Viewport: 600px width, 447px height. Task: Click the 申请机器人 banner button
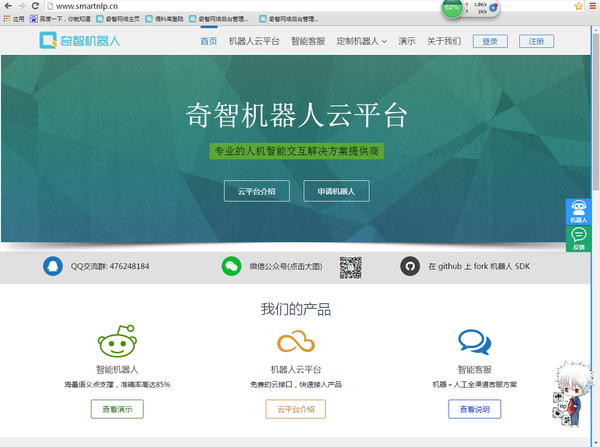(336, 191)
